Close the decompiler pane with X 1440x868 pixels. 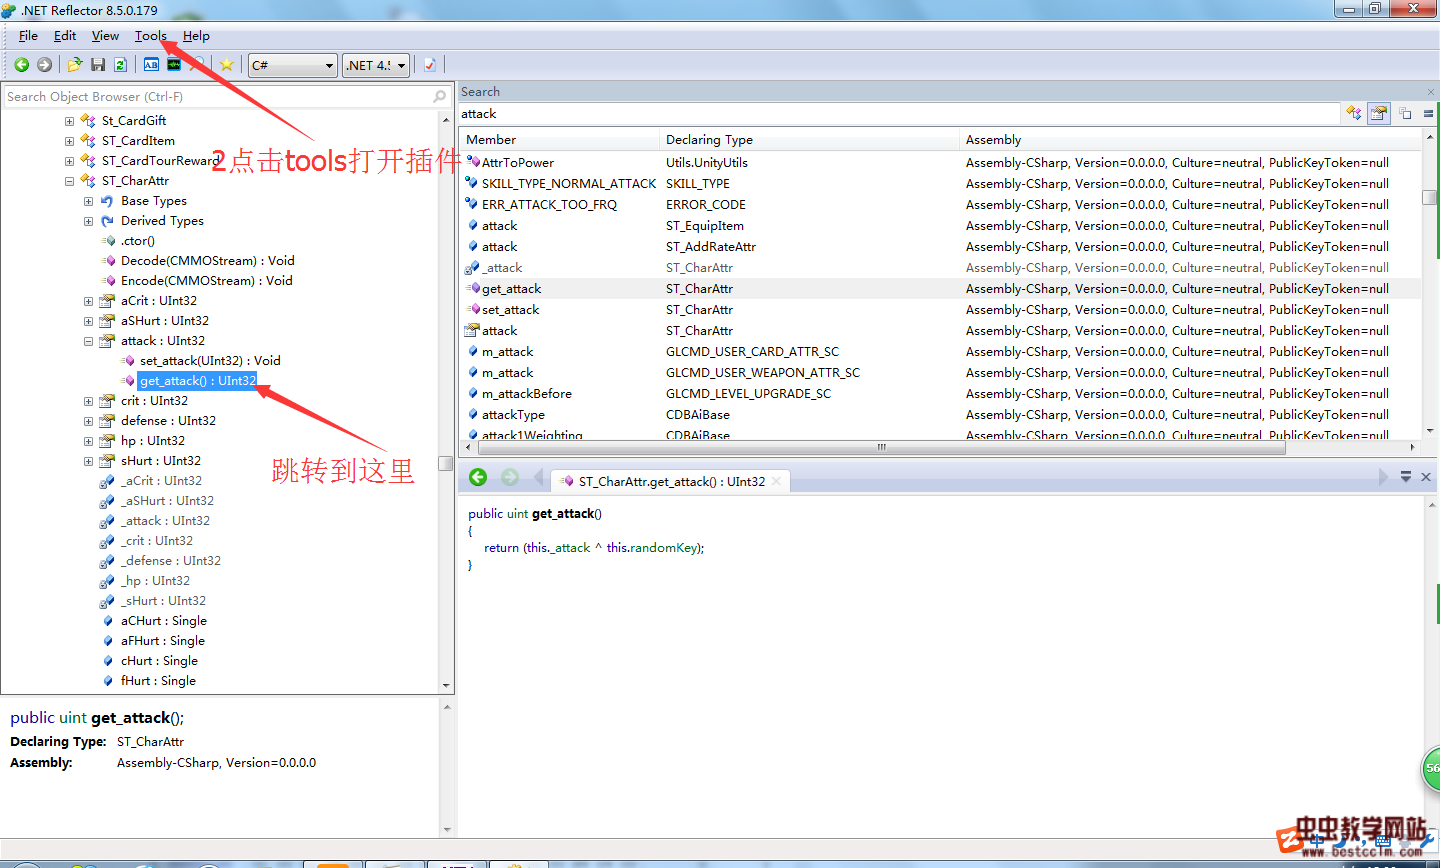coord(1426,477)
